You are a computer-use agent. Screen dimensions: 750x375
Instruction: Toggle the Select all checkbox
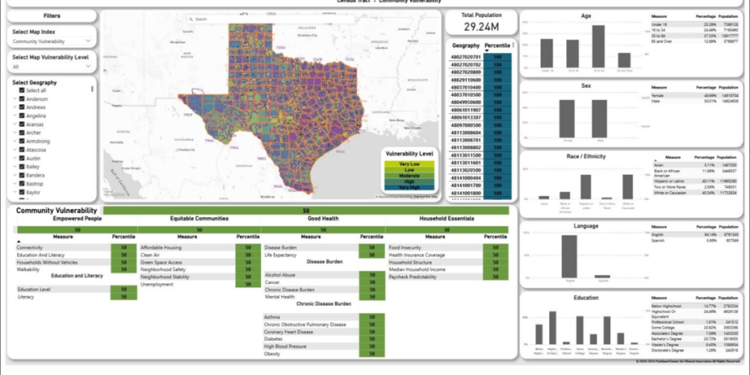(x=22, y=90)
